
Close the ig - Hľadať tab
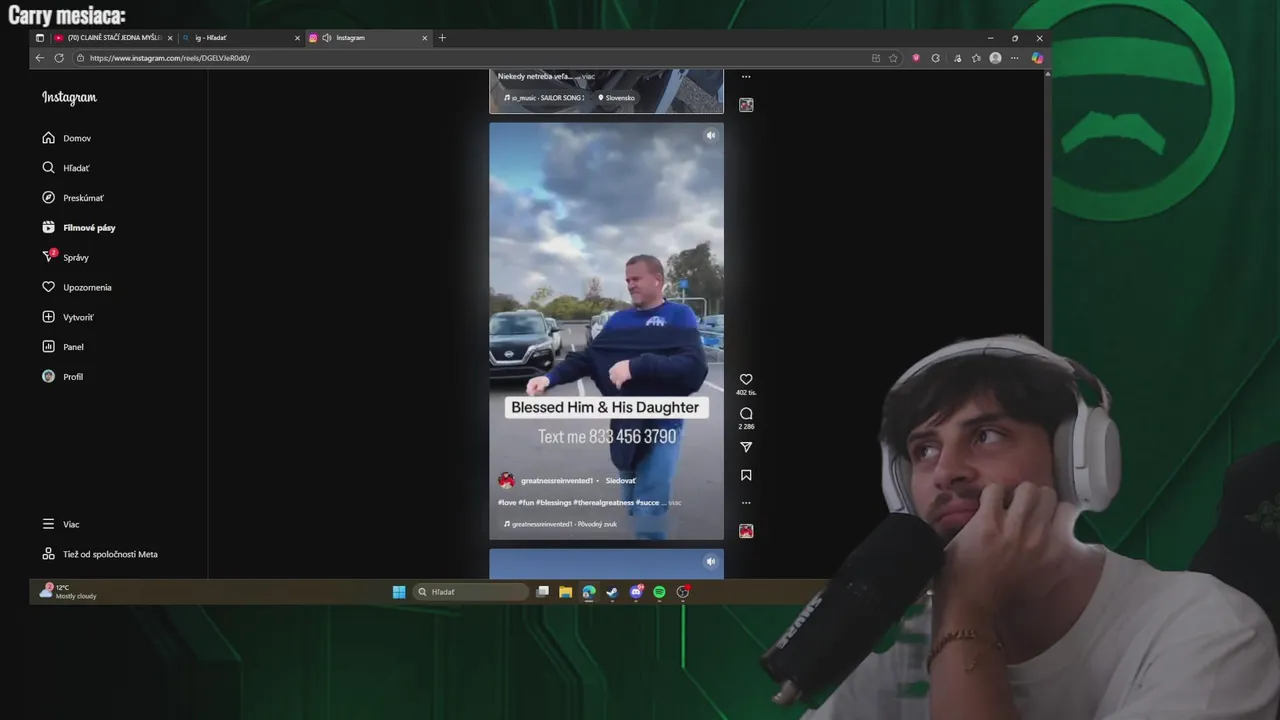tap(297, 38)
